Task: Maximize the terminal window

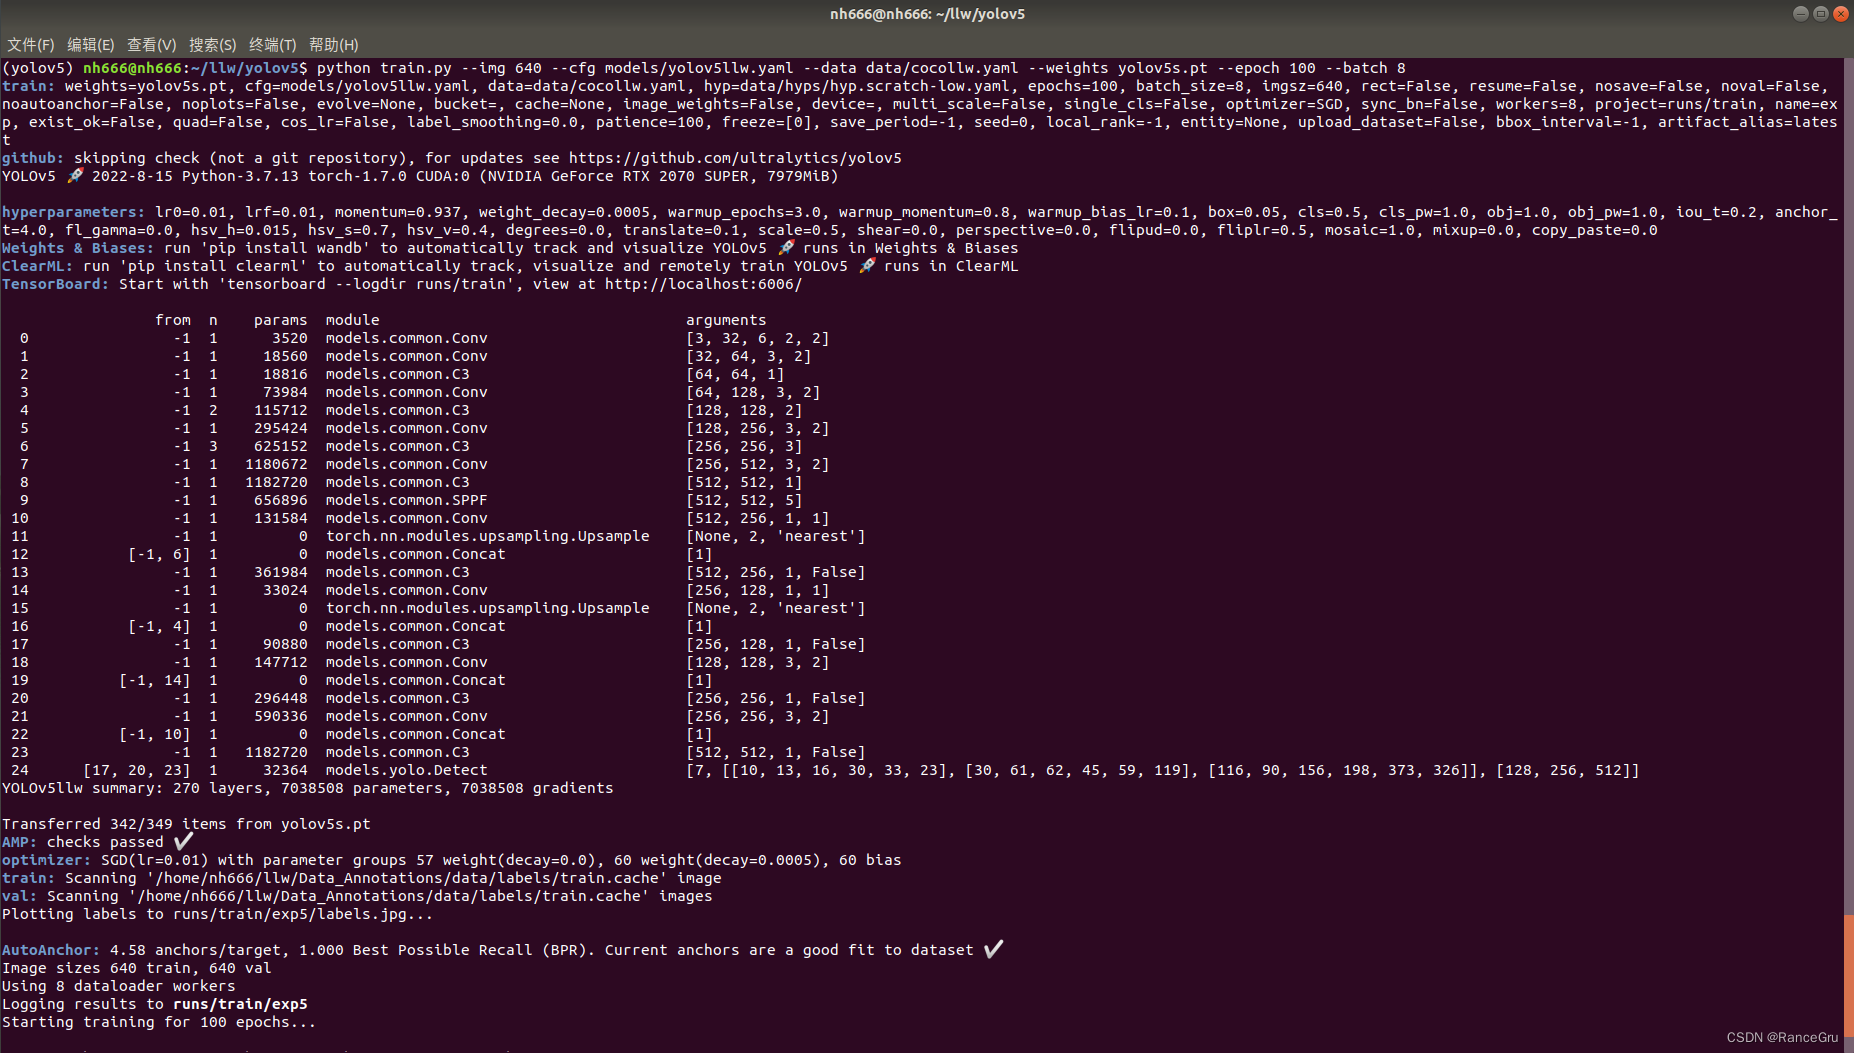Action: 1821,13
